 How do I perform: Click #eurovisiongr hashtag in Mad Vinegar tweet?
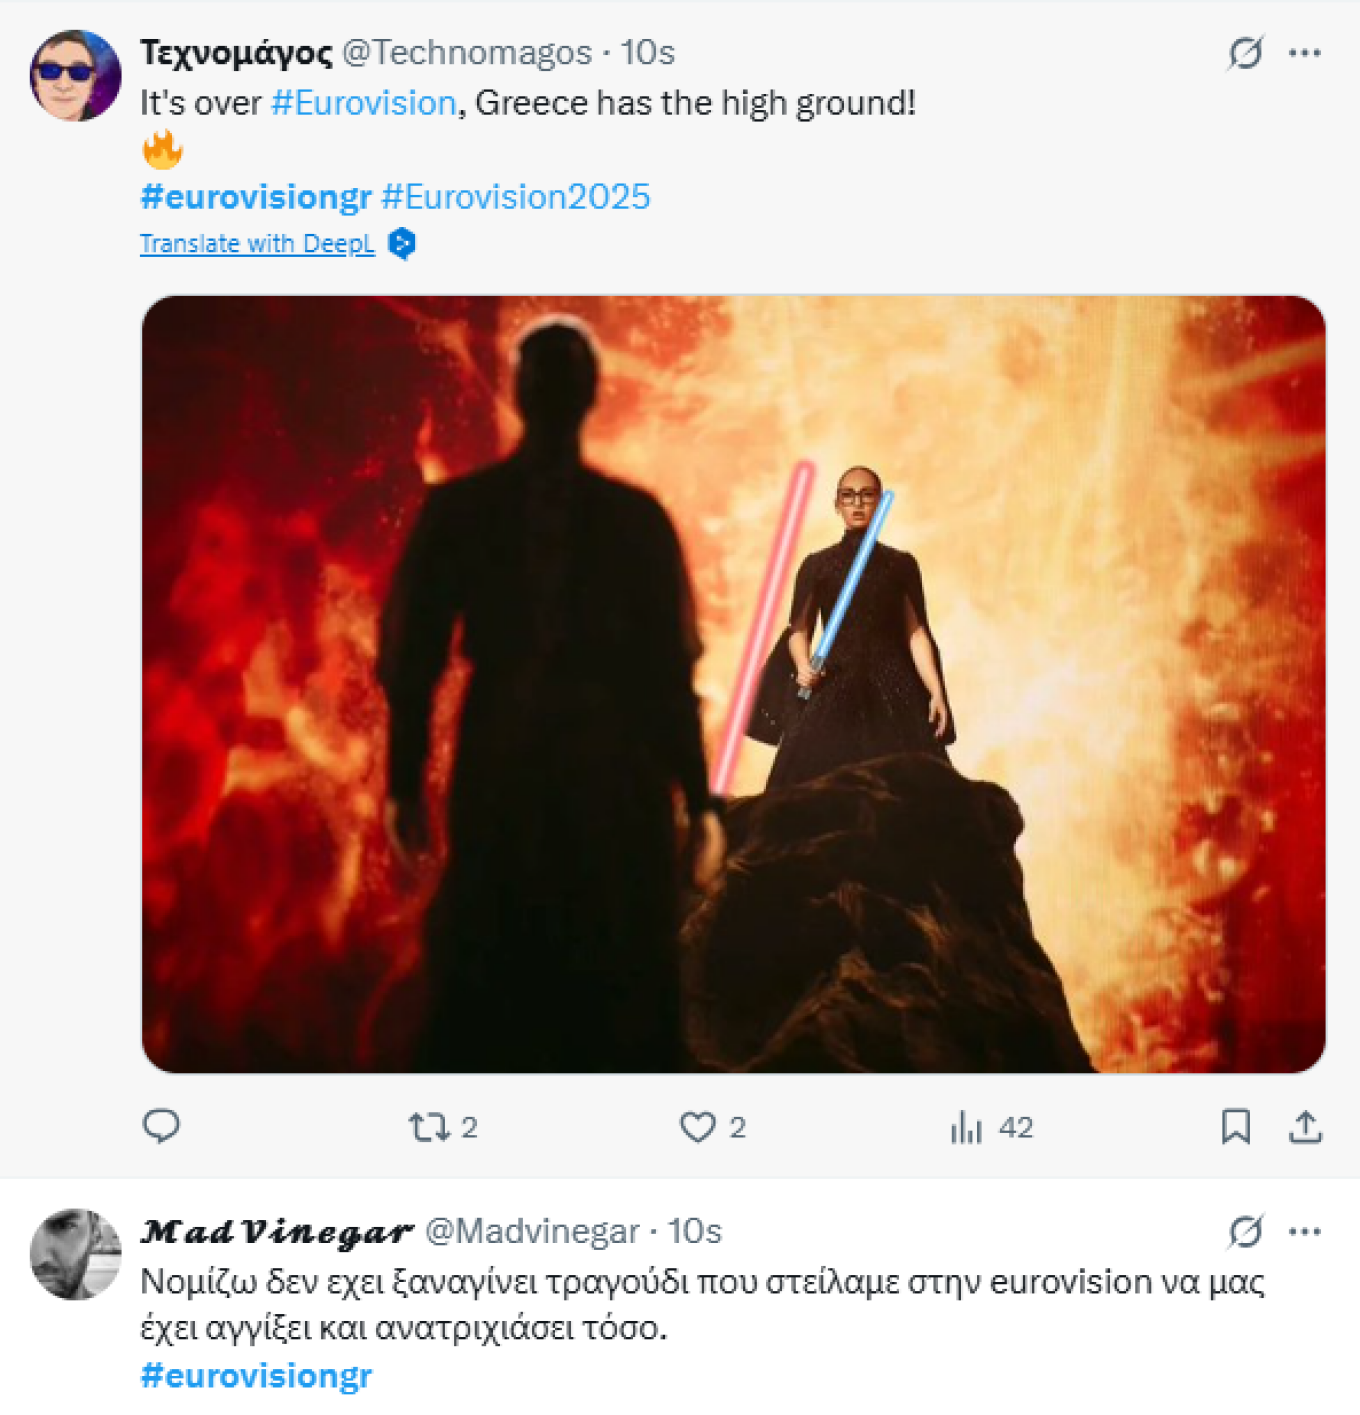coord(256,1376)
